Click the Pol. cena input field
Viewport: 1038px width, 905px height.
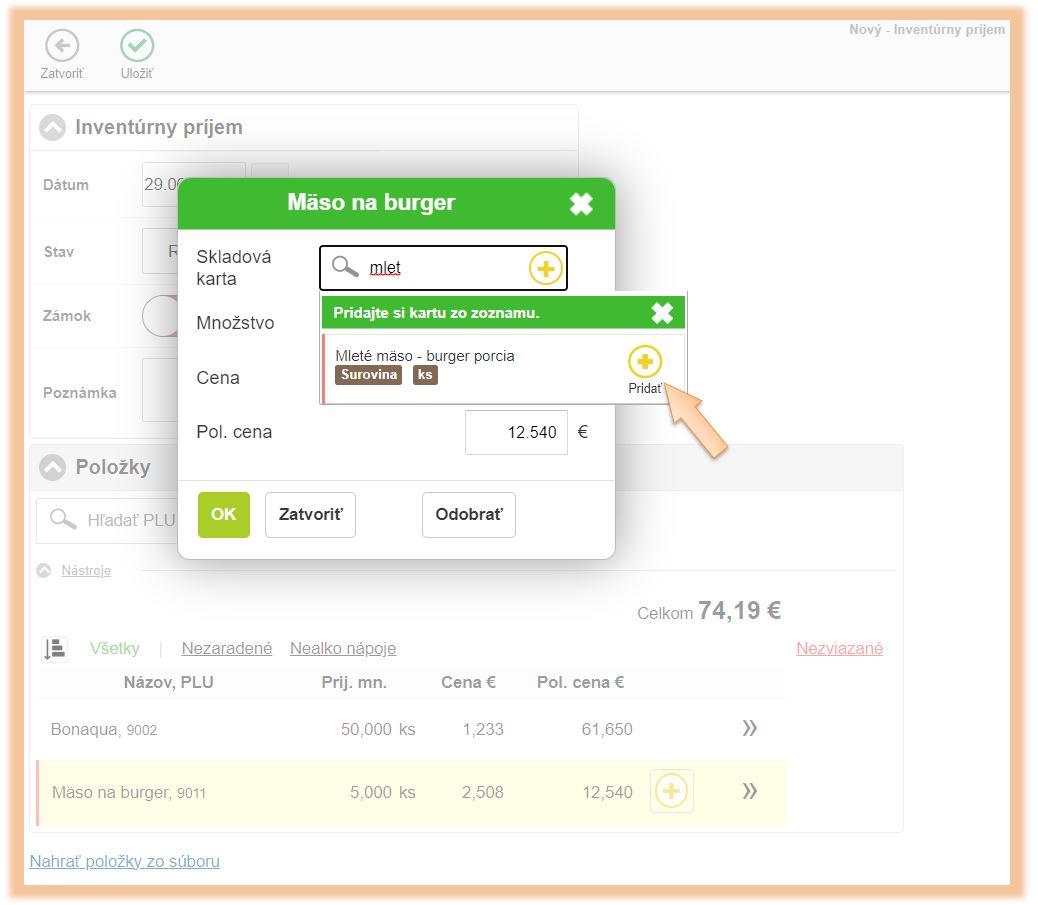point(516,433)
